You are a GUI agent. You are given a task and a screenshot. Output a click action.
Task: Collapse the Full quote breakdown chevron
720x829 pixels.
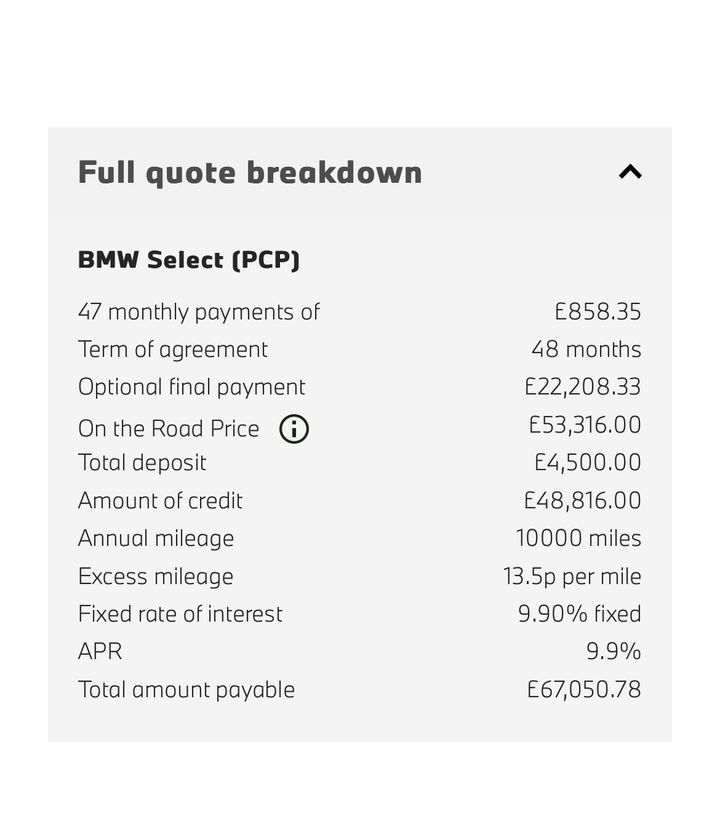coord(630,172)
